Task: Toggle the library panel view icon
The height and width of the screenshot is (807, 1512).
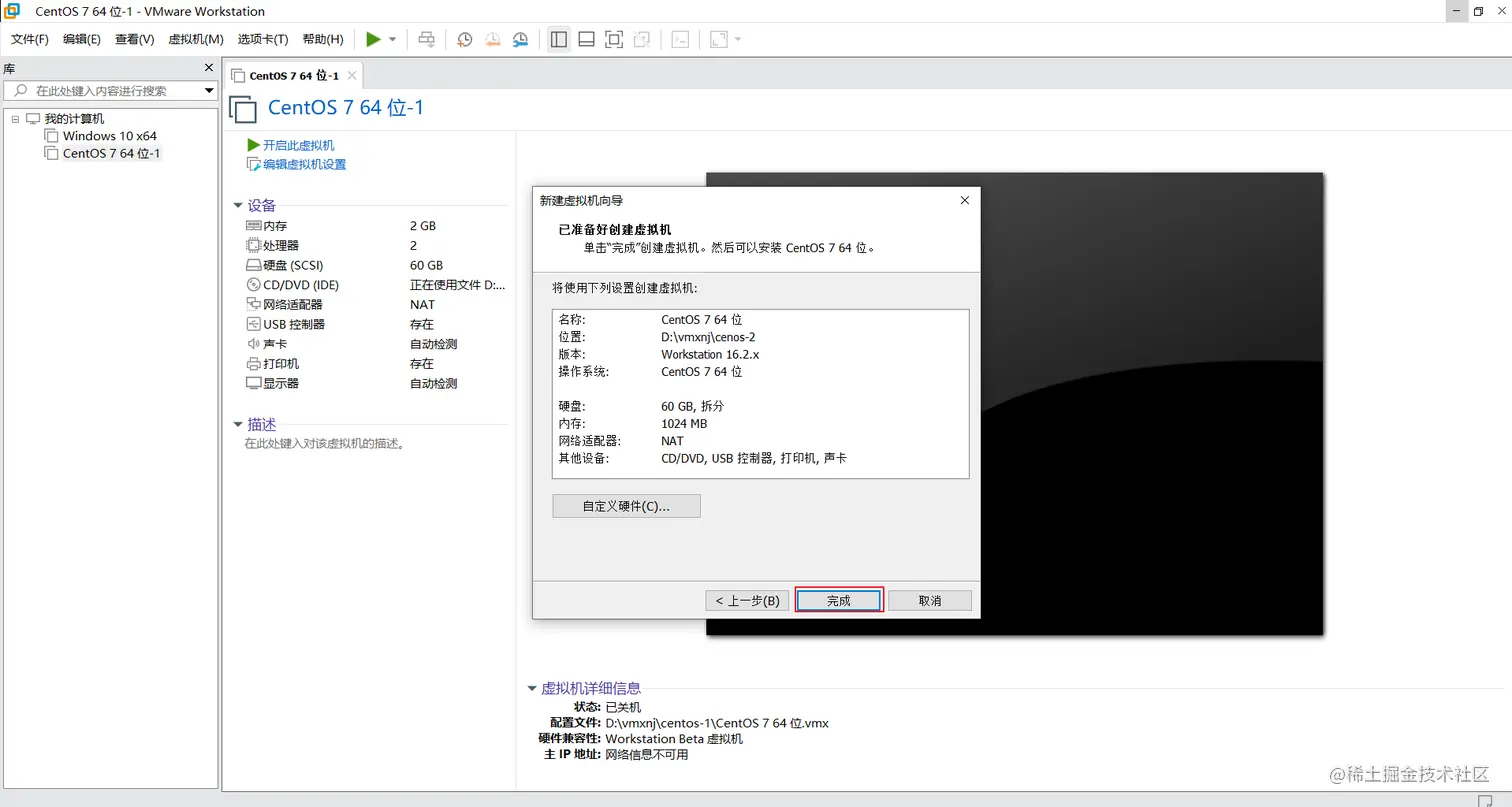Action: 558,39
